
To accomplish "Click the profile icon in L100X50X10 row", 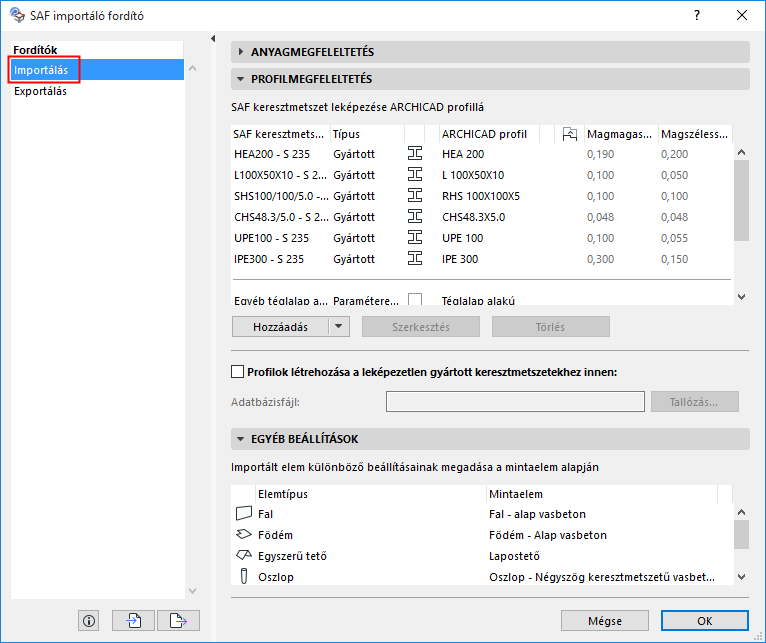I will pyautogui.click(x=415, y=174).
